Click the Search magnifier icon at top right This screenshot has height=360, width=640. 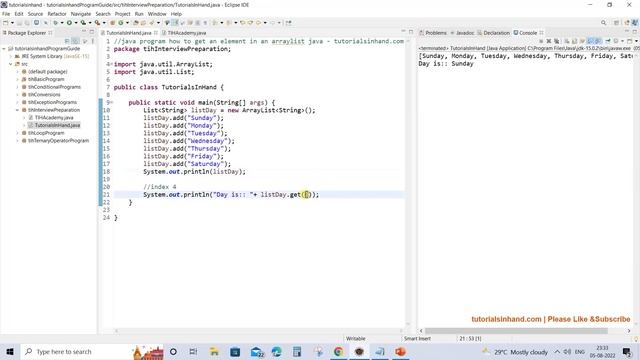[x=603, y=23]
